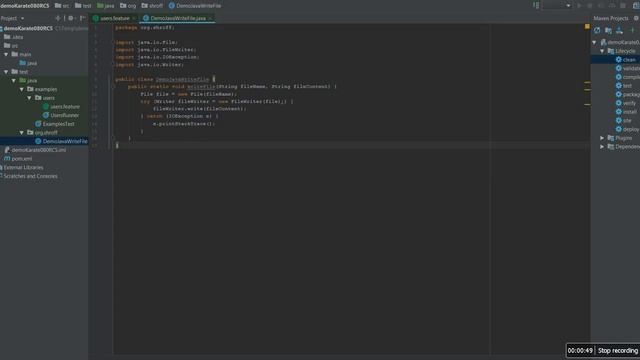Select the test Maven lifecycle goal
640x360 pixels.
624,86
